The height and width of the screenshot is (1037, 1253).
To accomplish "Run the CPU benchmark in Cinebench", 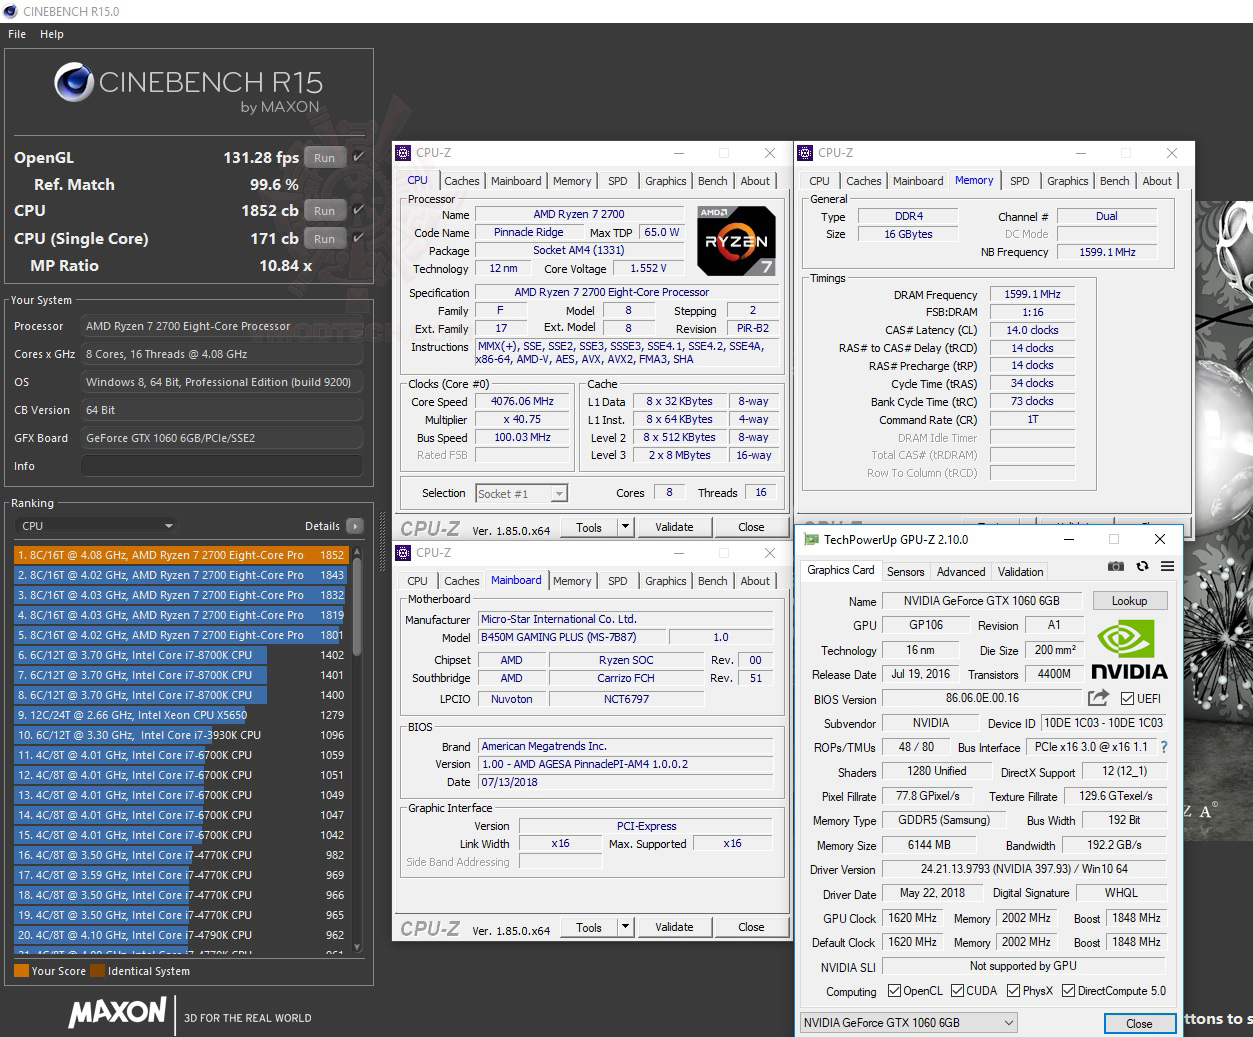I will pyautogui.click(x=324, y=210).
